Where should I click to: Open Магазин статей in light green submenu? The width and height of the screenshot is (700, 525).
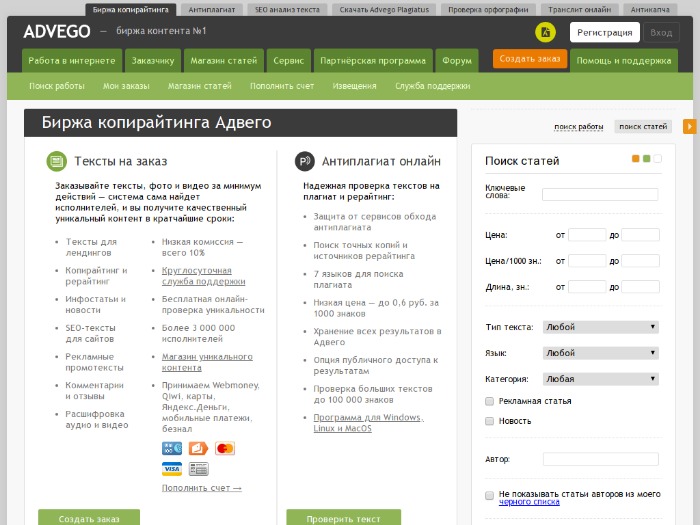click(200, 86)
